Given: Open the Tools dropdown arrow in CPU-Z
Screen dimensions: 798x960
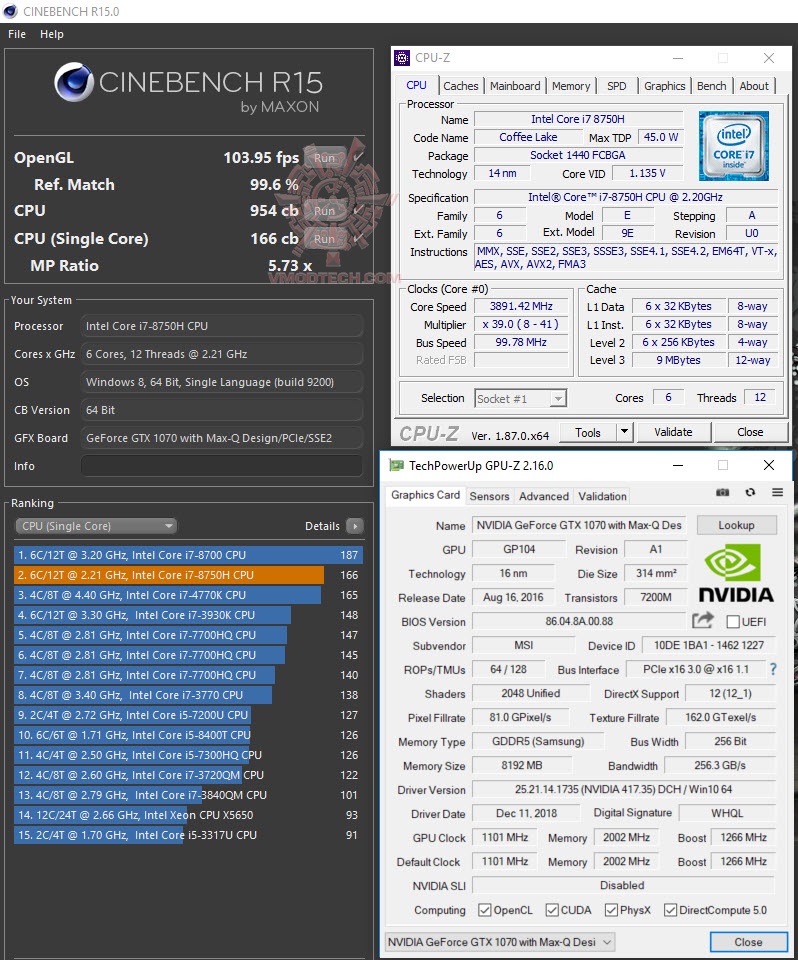Looking at the screenshot, I should click(624, 432).
